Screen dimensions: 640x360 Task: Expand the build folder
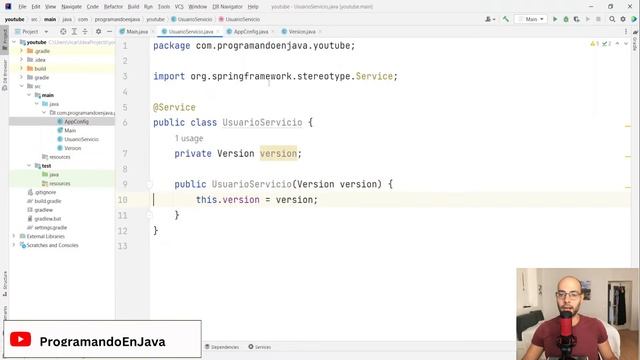[x=22, y=69]
